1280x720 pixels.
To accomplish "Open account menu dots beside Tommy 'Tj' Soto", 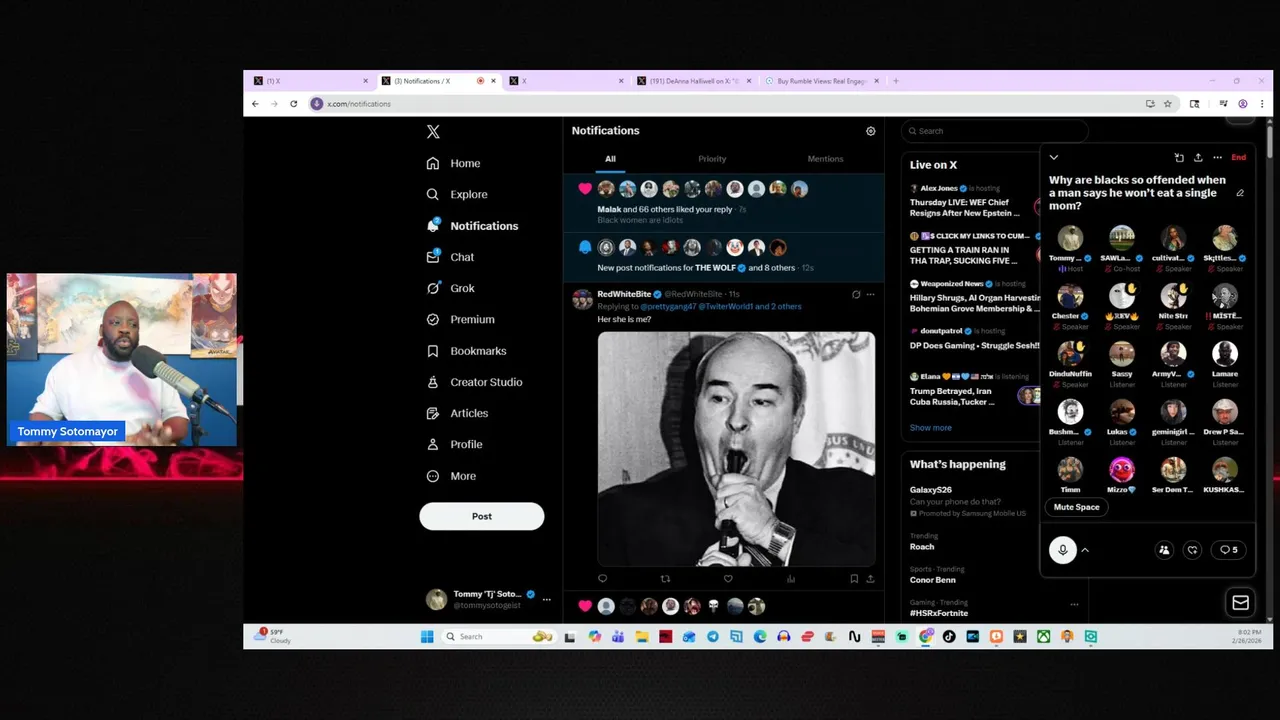I will click(x=546, y=599).
